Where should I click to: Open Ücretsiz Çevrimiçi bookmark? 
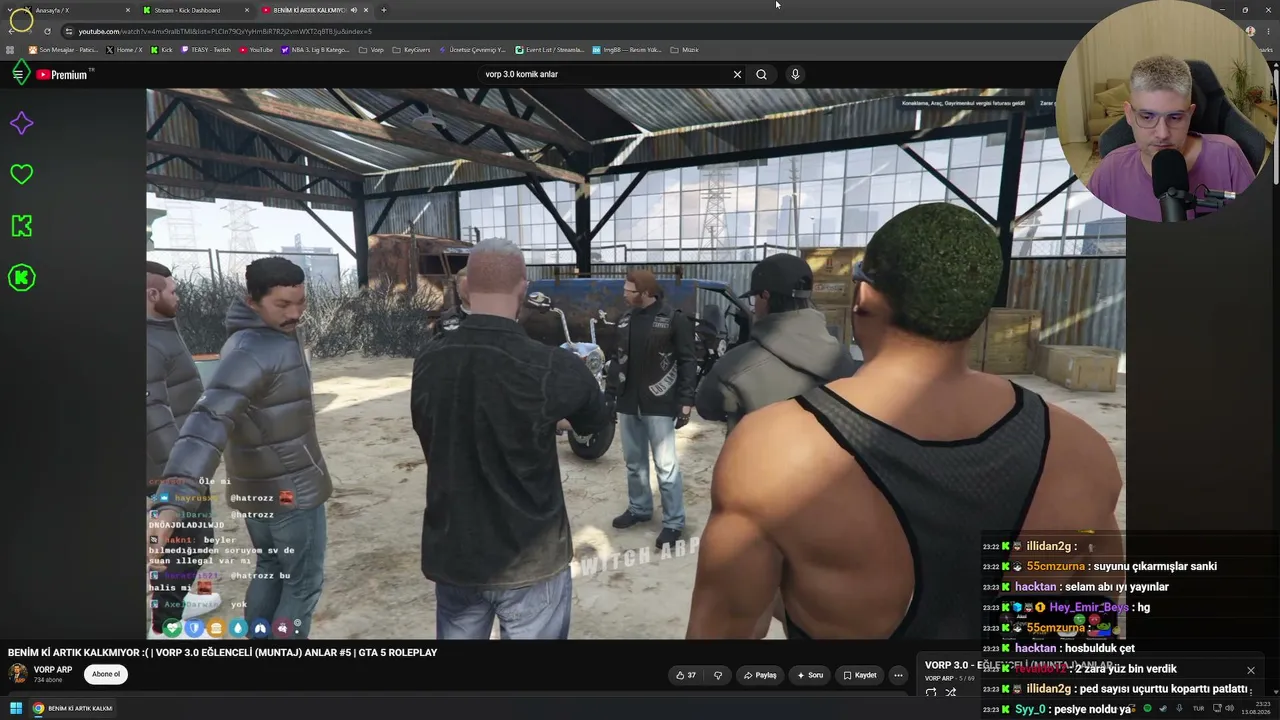point(472,50)
